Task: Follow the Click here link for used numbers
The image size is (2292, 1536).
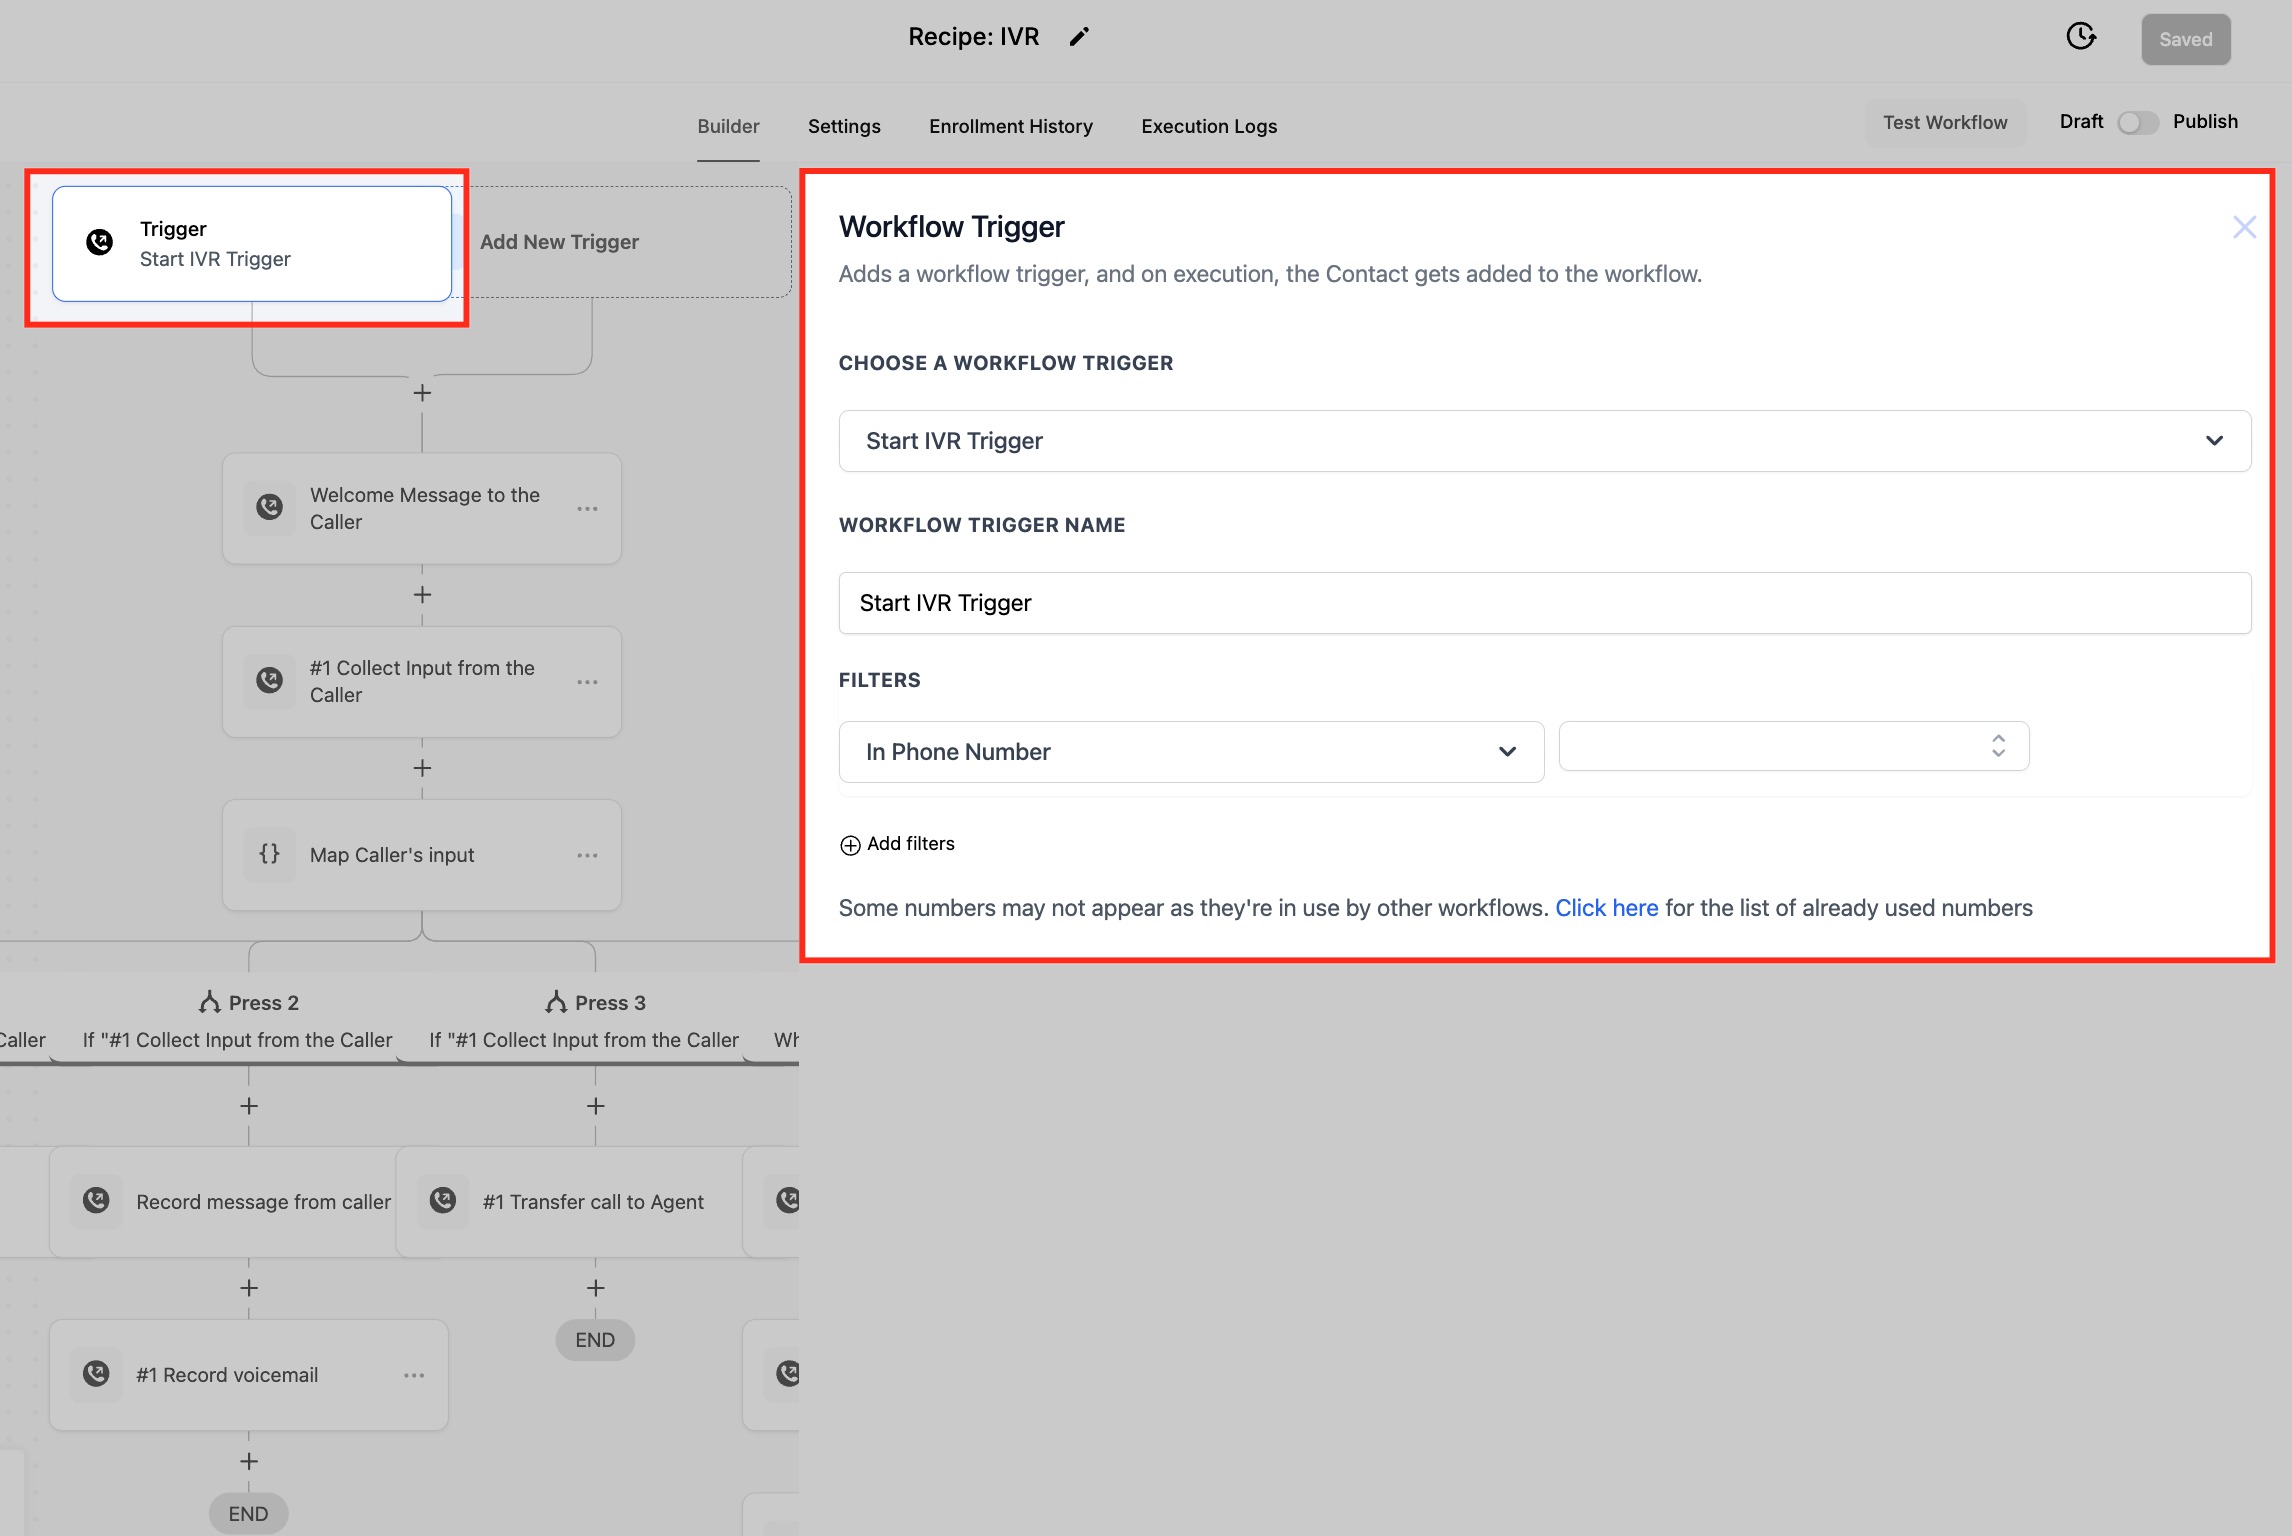Action: [x=1606, y=908]
